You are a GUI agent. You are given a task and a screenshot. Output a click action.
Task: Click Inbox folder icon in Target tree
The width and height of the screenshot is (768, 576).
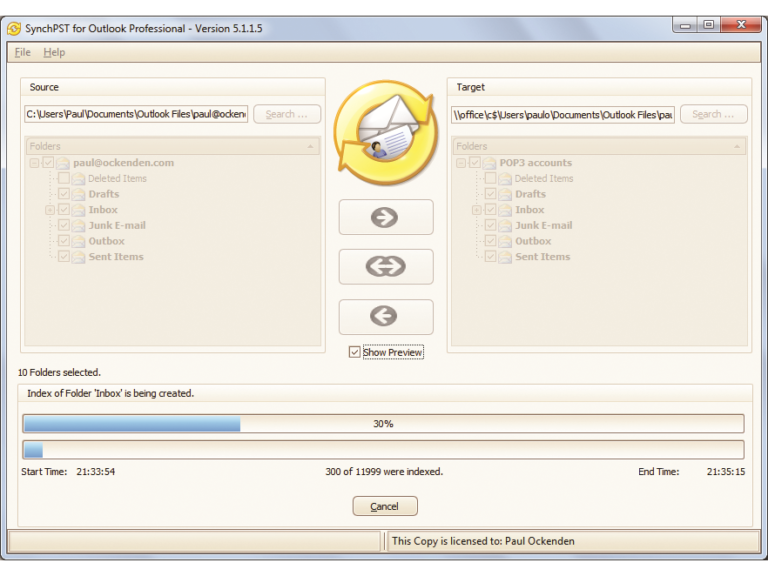click(505, 210)
